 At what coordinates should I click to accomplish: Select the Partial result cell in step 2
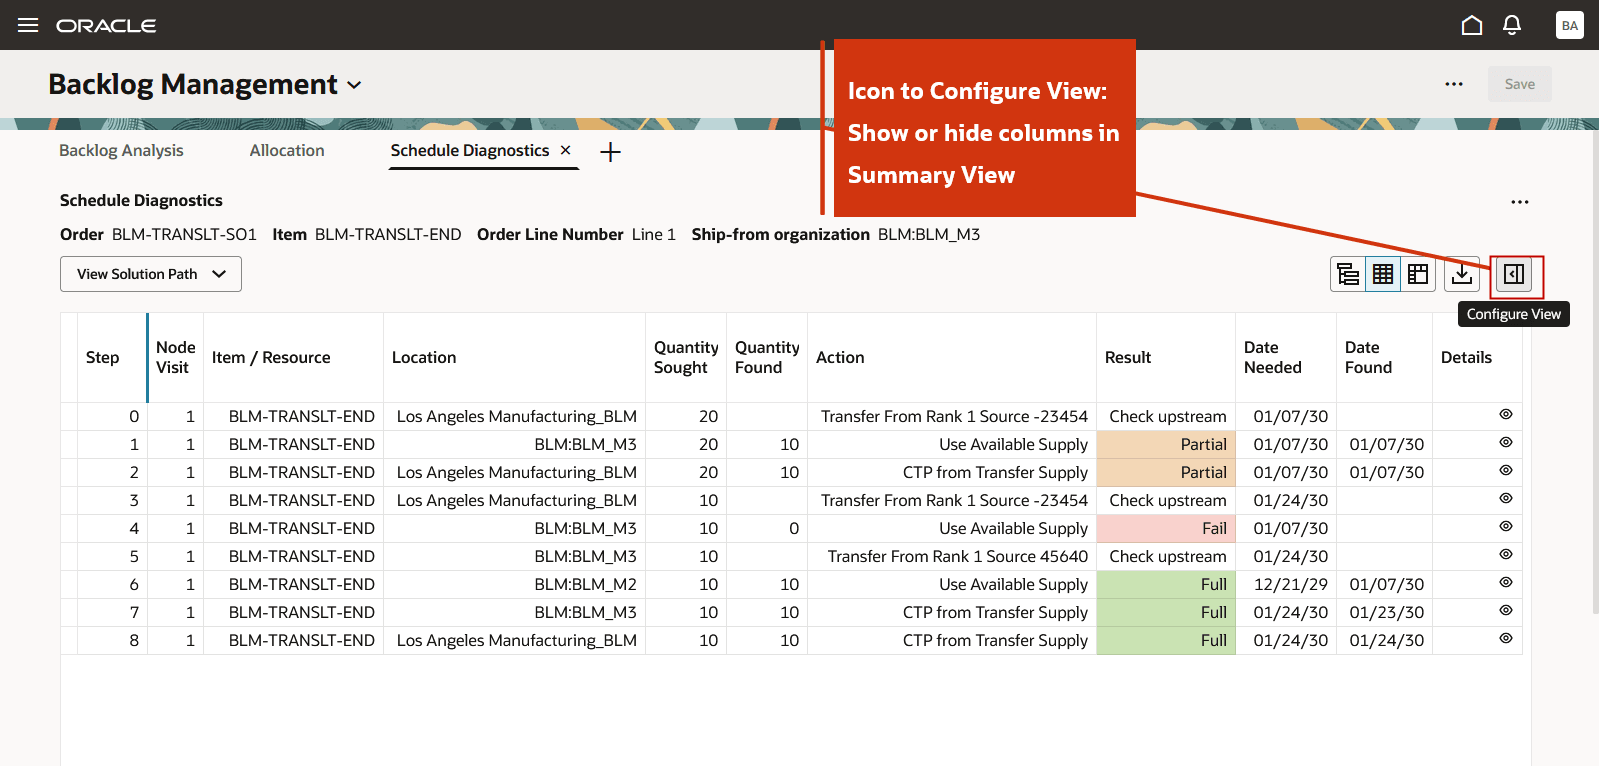click(x=1166, y=473)
